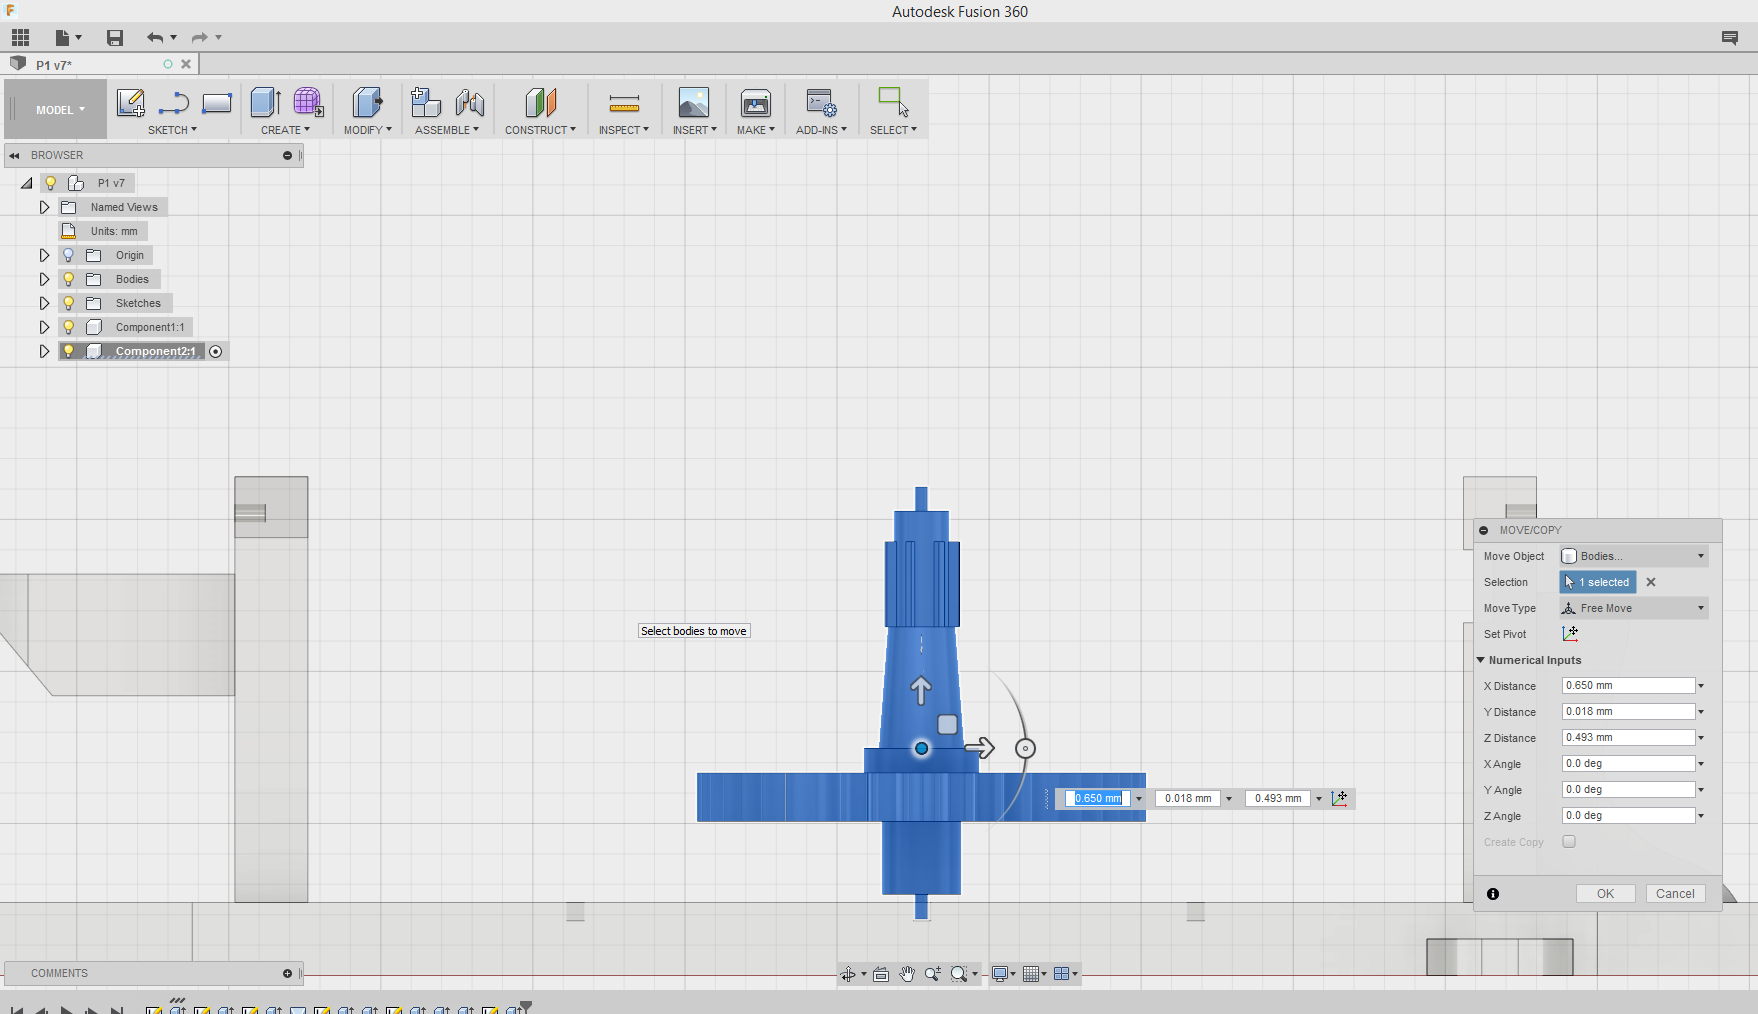Click the X Distance input field
The image size is (1758, 1014).
1628,686
